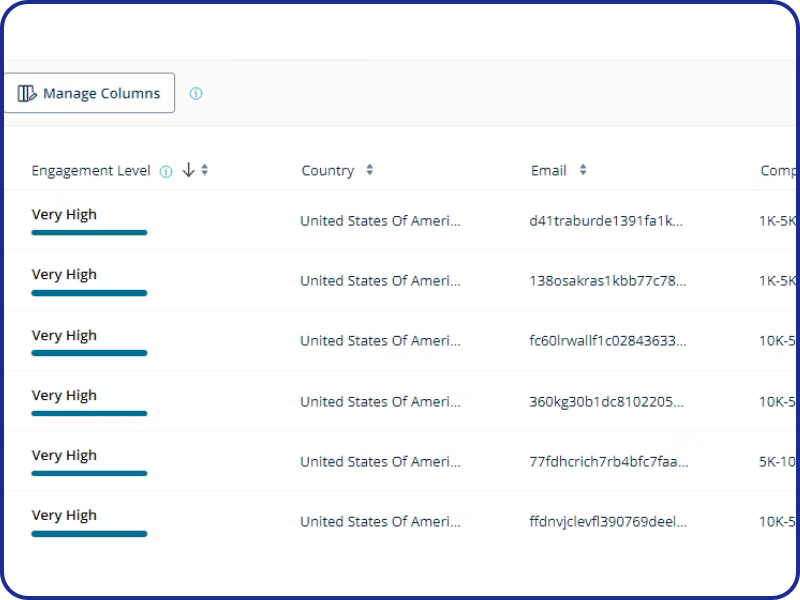The image size is (800, 600).
Task: Click Very High in the fc60lrwallf row
Action: tap(64, 336)
